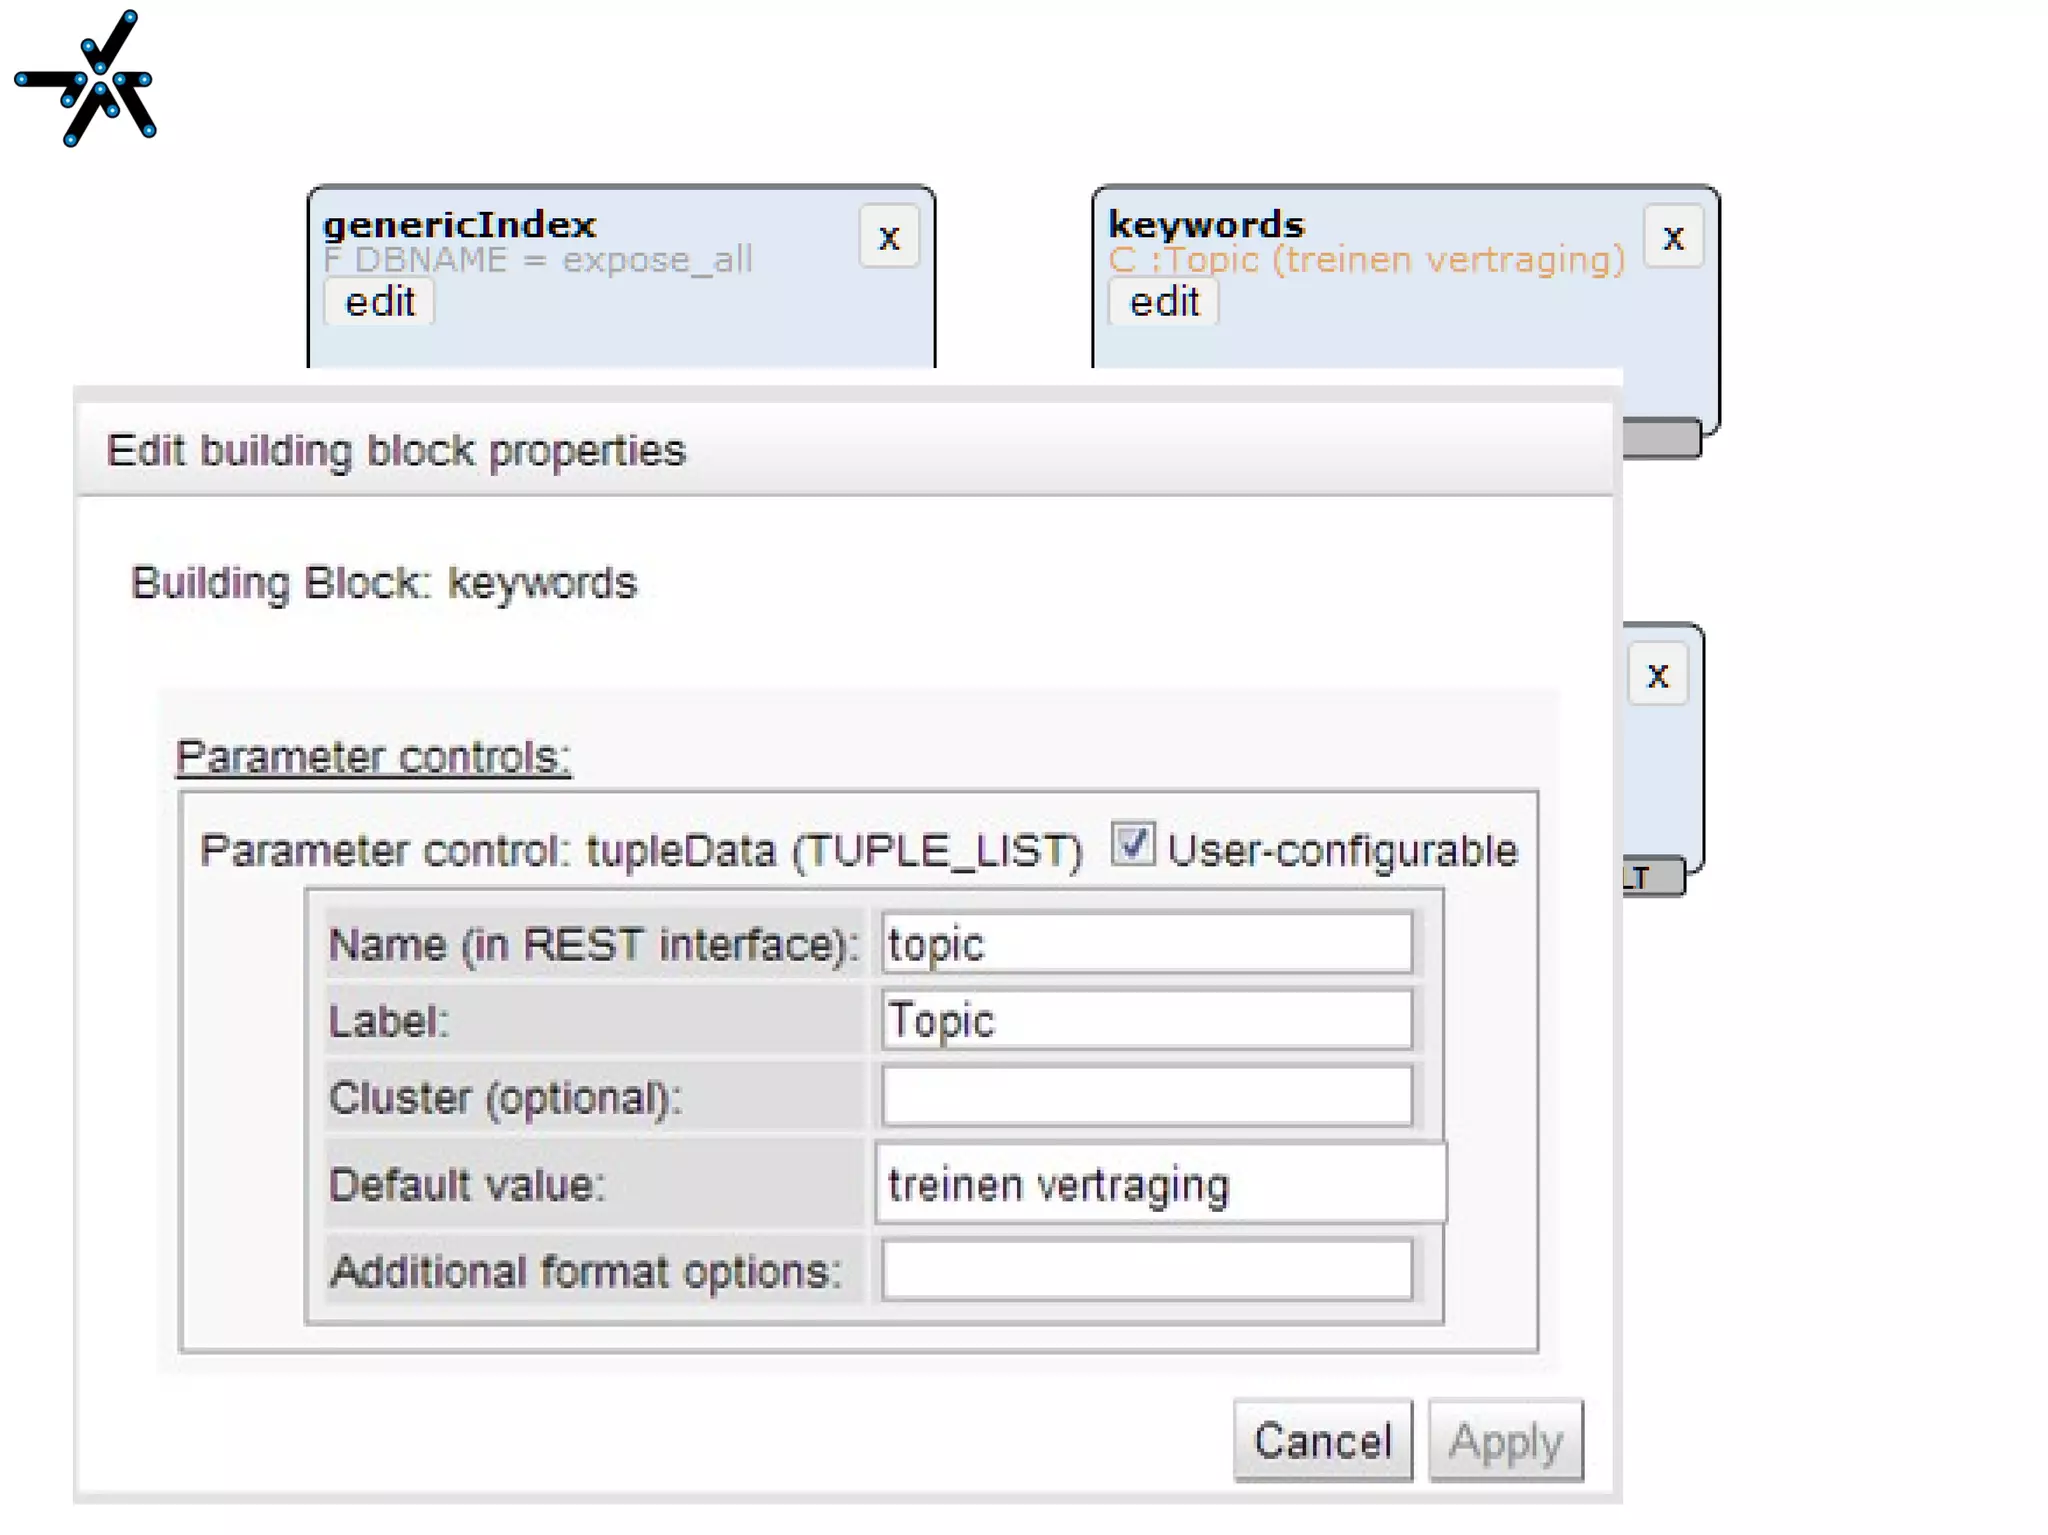2048x1535 pixels.
Task: Remove the keywords block with x
Action: pyautogui.click(x=1673, y=238)
